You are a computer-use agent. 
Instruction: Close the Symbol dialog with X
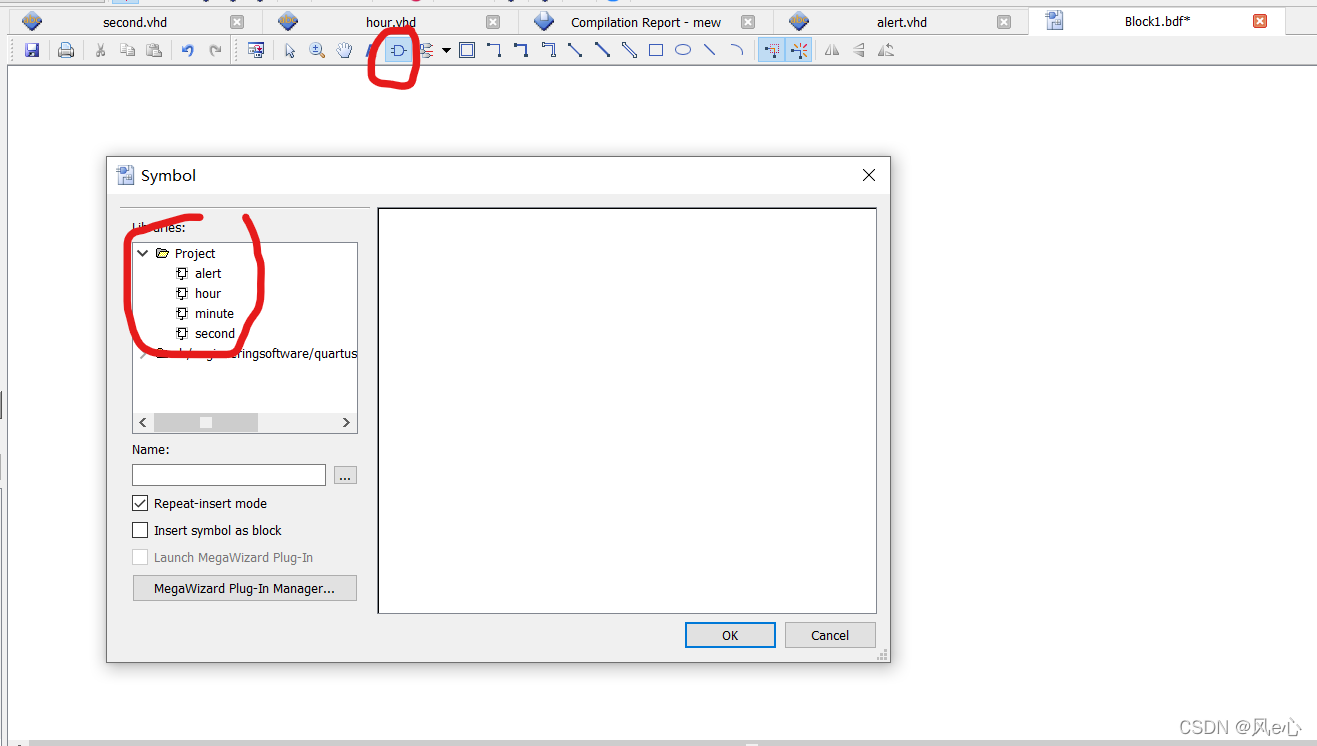click(869, 175)
